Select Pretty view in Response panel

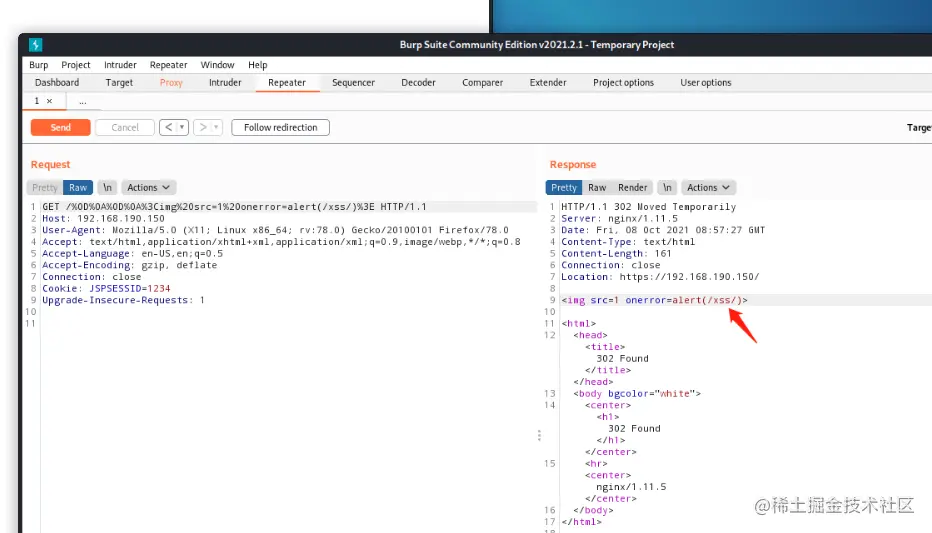point(563,187)
